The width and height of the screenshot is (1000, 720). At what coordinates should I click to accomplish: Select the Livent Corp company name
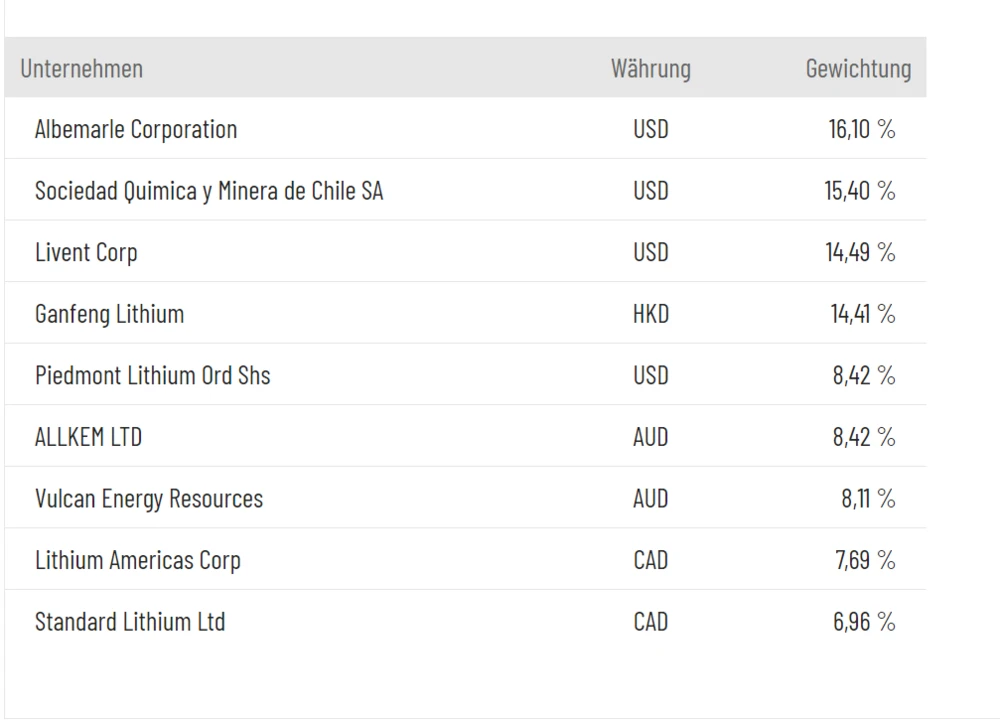[86, 253]
